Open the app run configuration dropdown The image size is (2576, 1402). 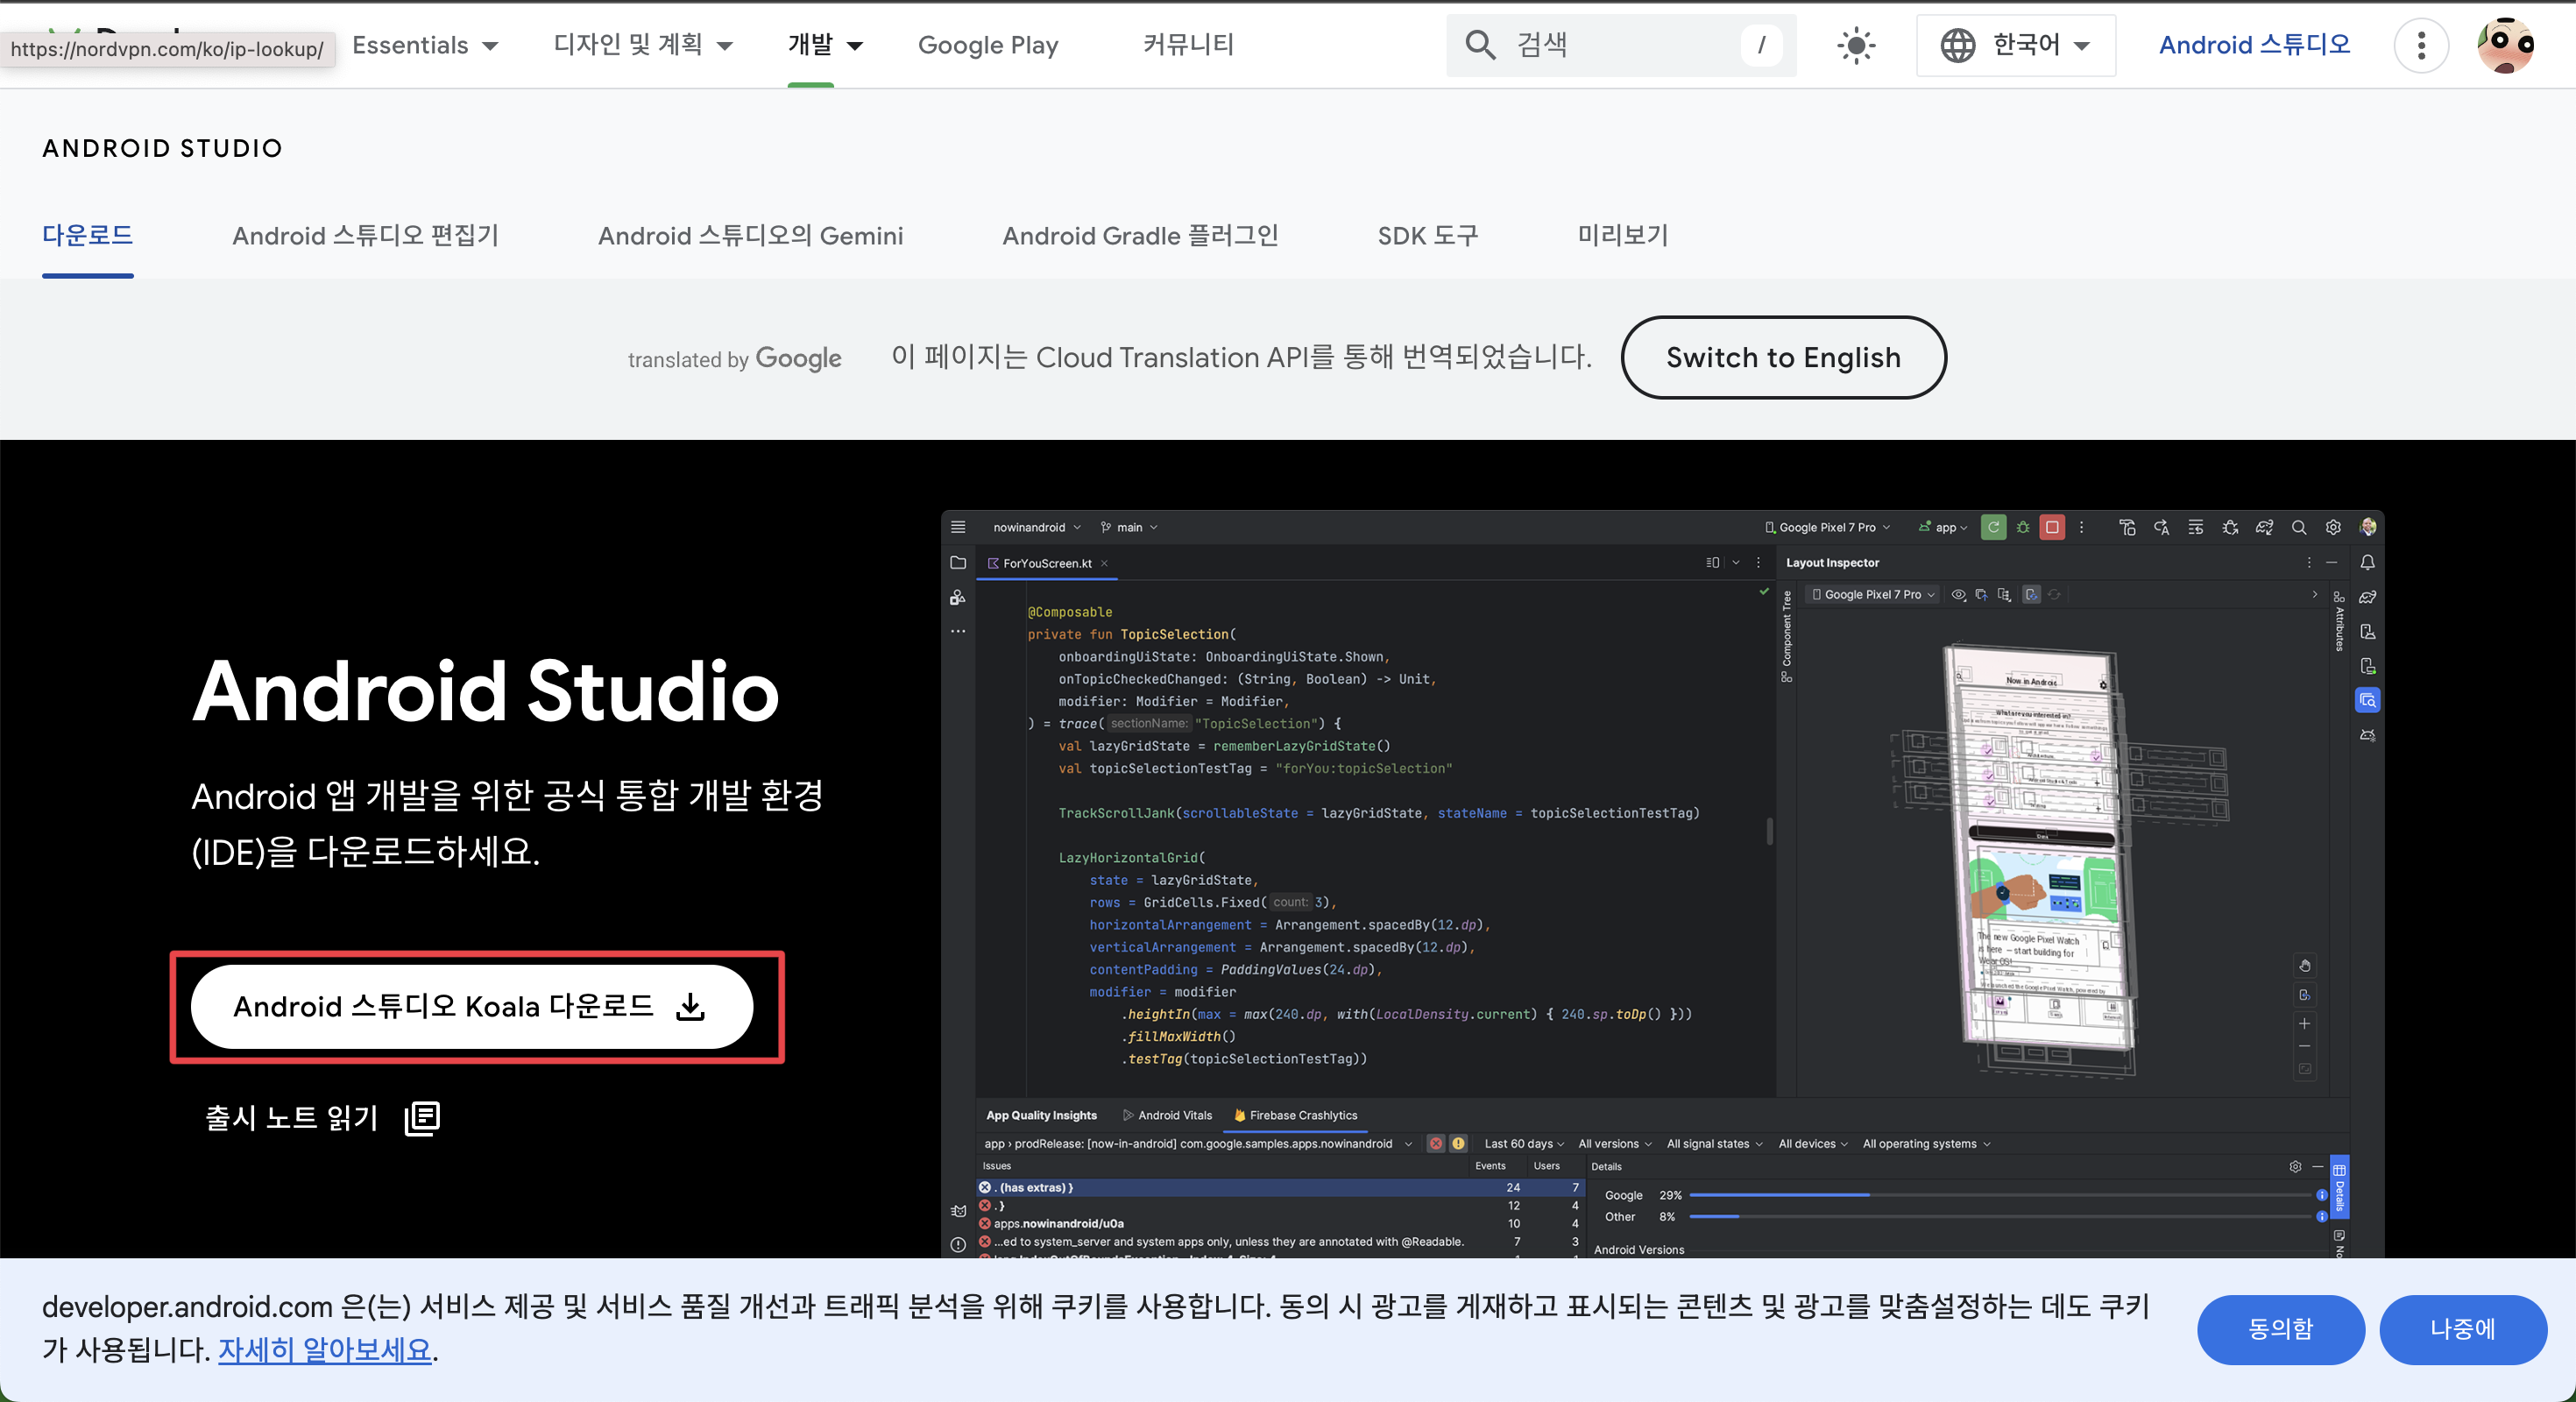1943,527
